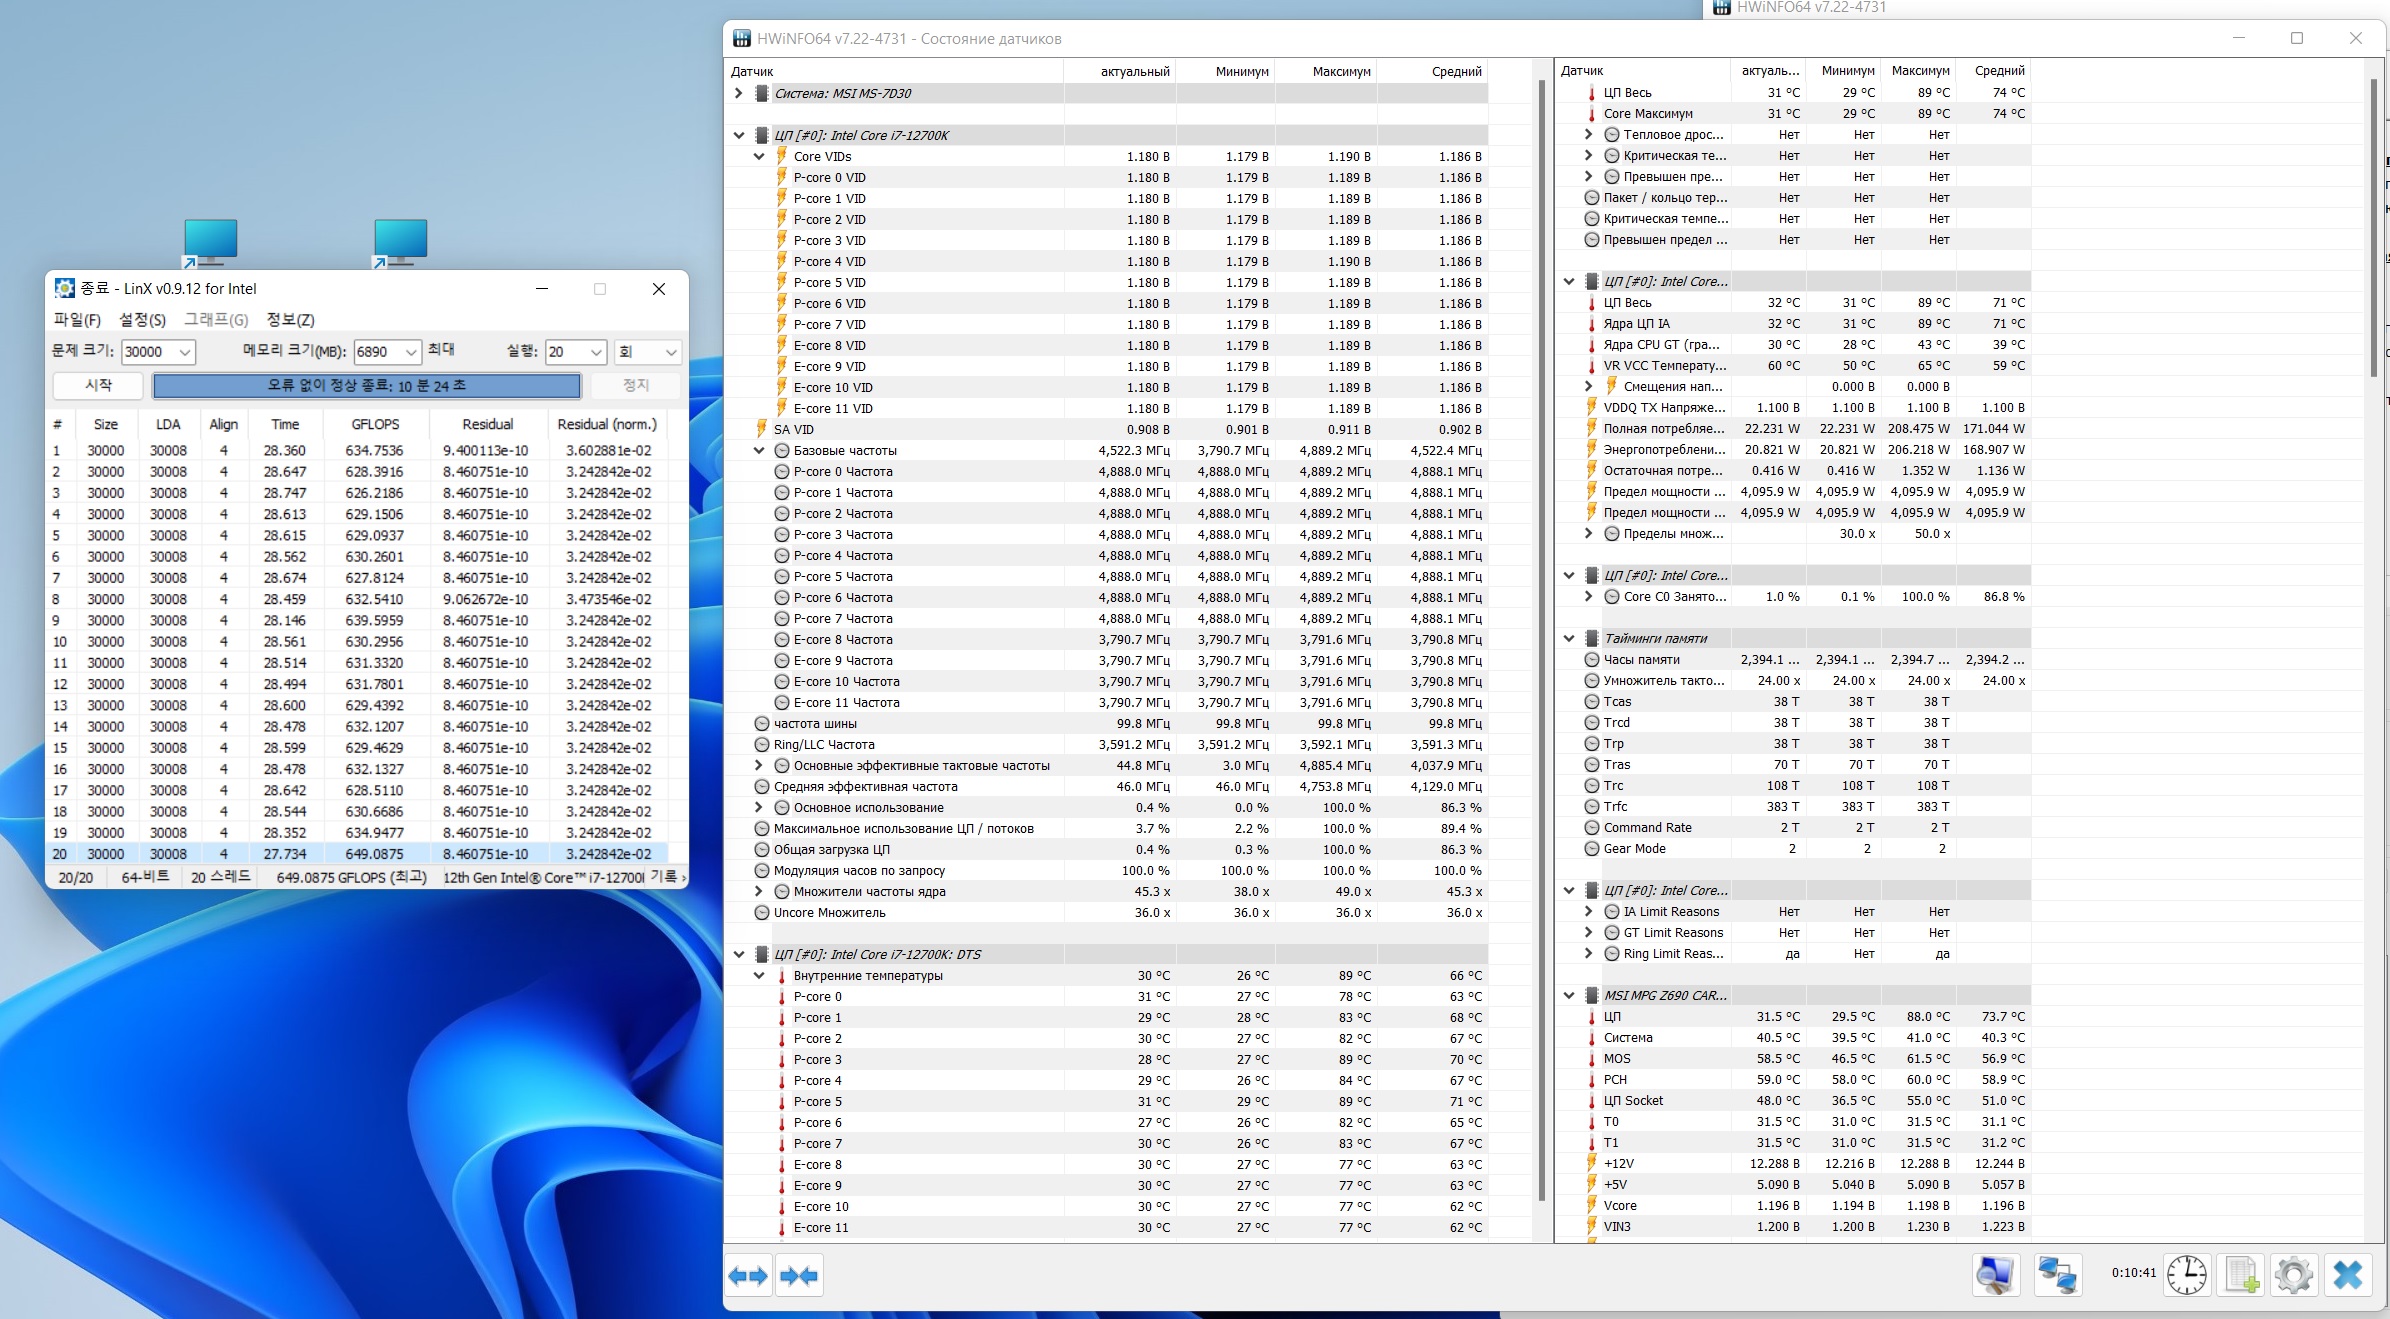Reset sensor timer with clock icon
The image size is (2390, 1319).
(x=2187, y=1275)
